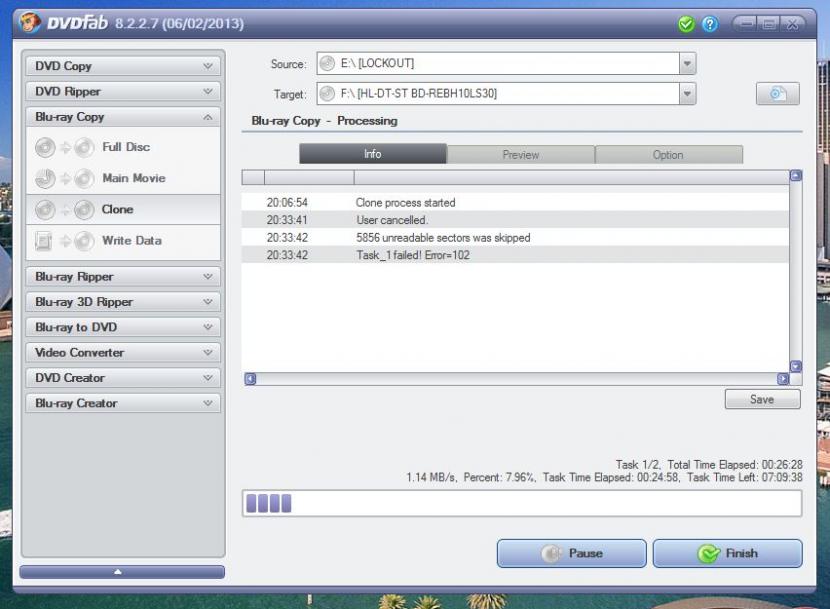Click the log table's time column header
The width and height of the screenshot is (830, 609).
point(309,177)
